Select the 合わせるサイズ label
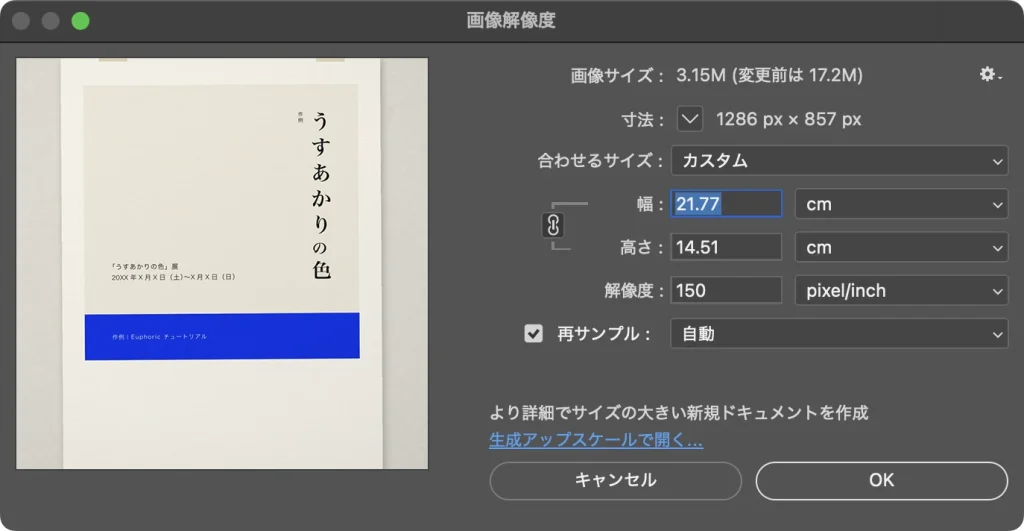 pyautogui.click(x=600, y=161)
